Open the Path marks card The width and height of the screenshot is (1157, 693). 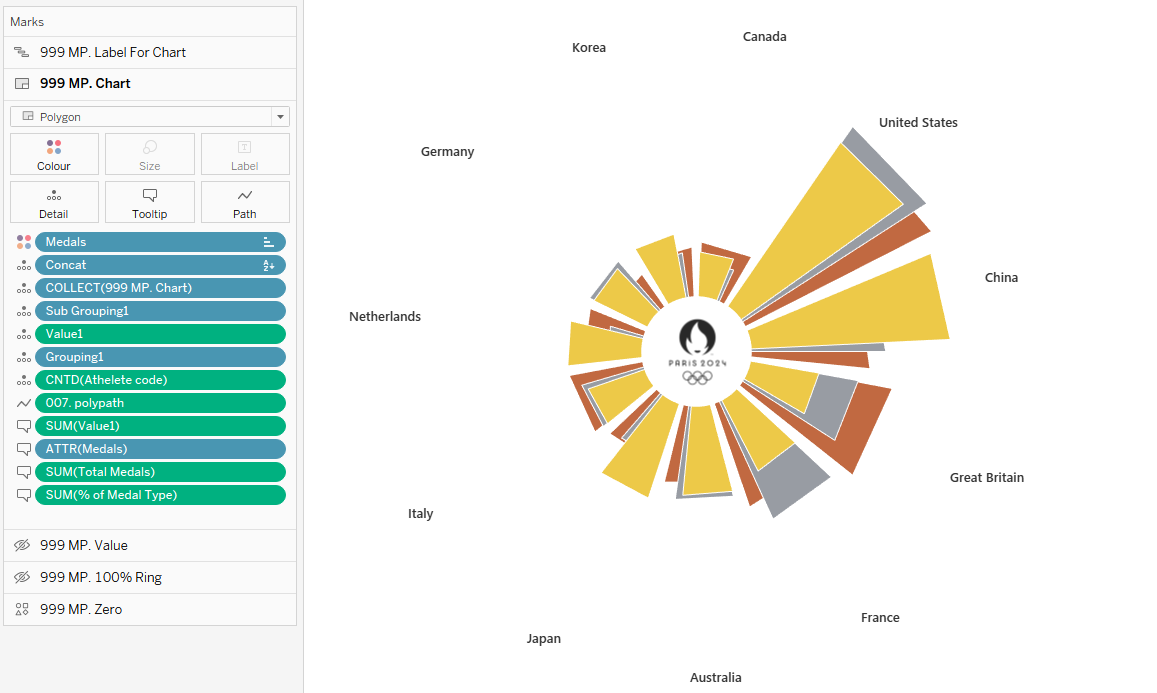[245, 202]
